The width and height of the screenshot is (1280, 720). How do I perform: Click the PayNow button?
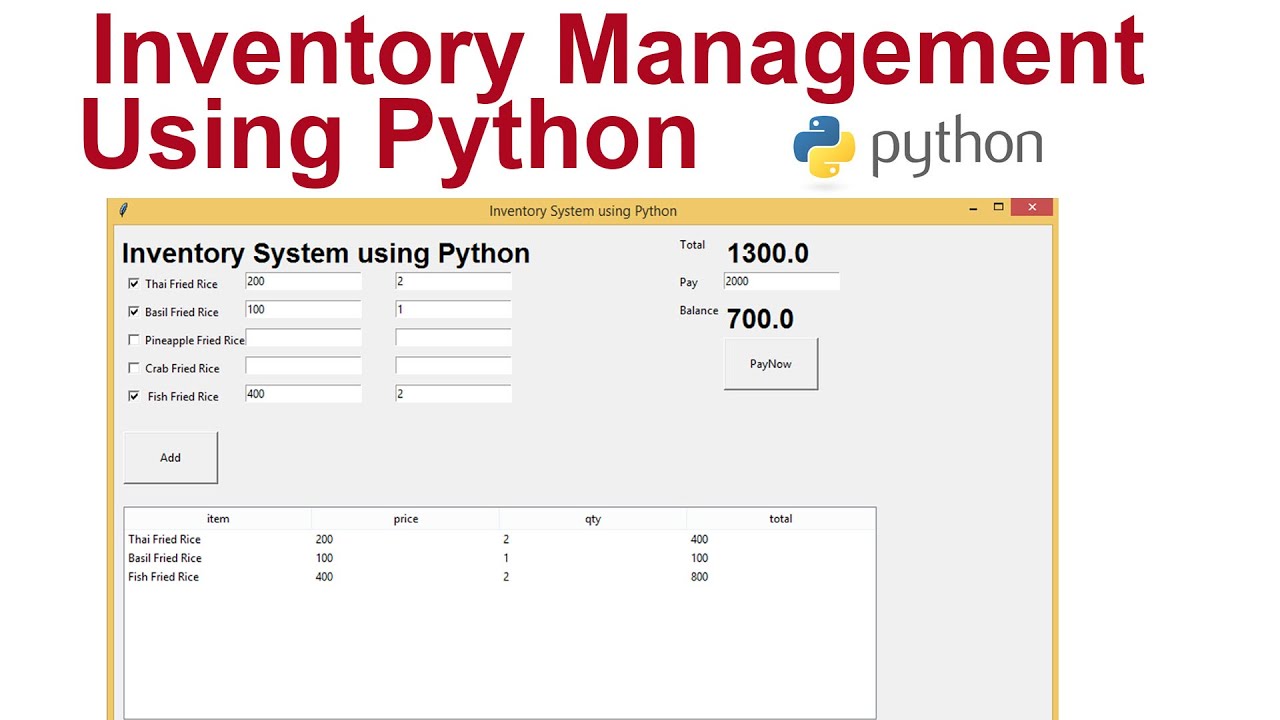(x=771, y=364)
